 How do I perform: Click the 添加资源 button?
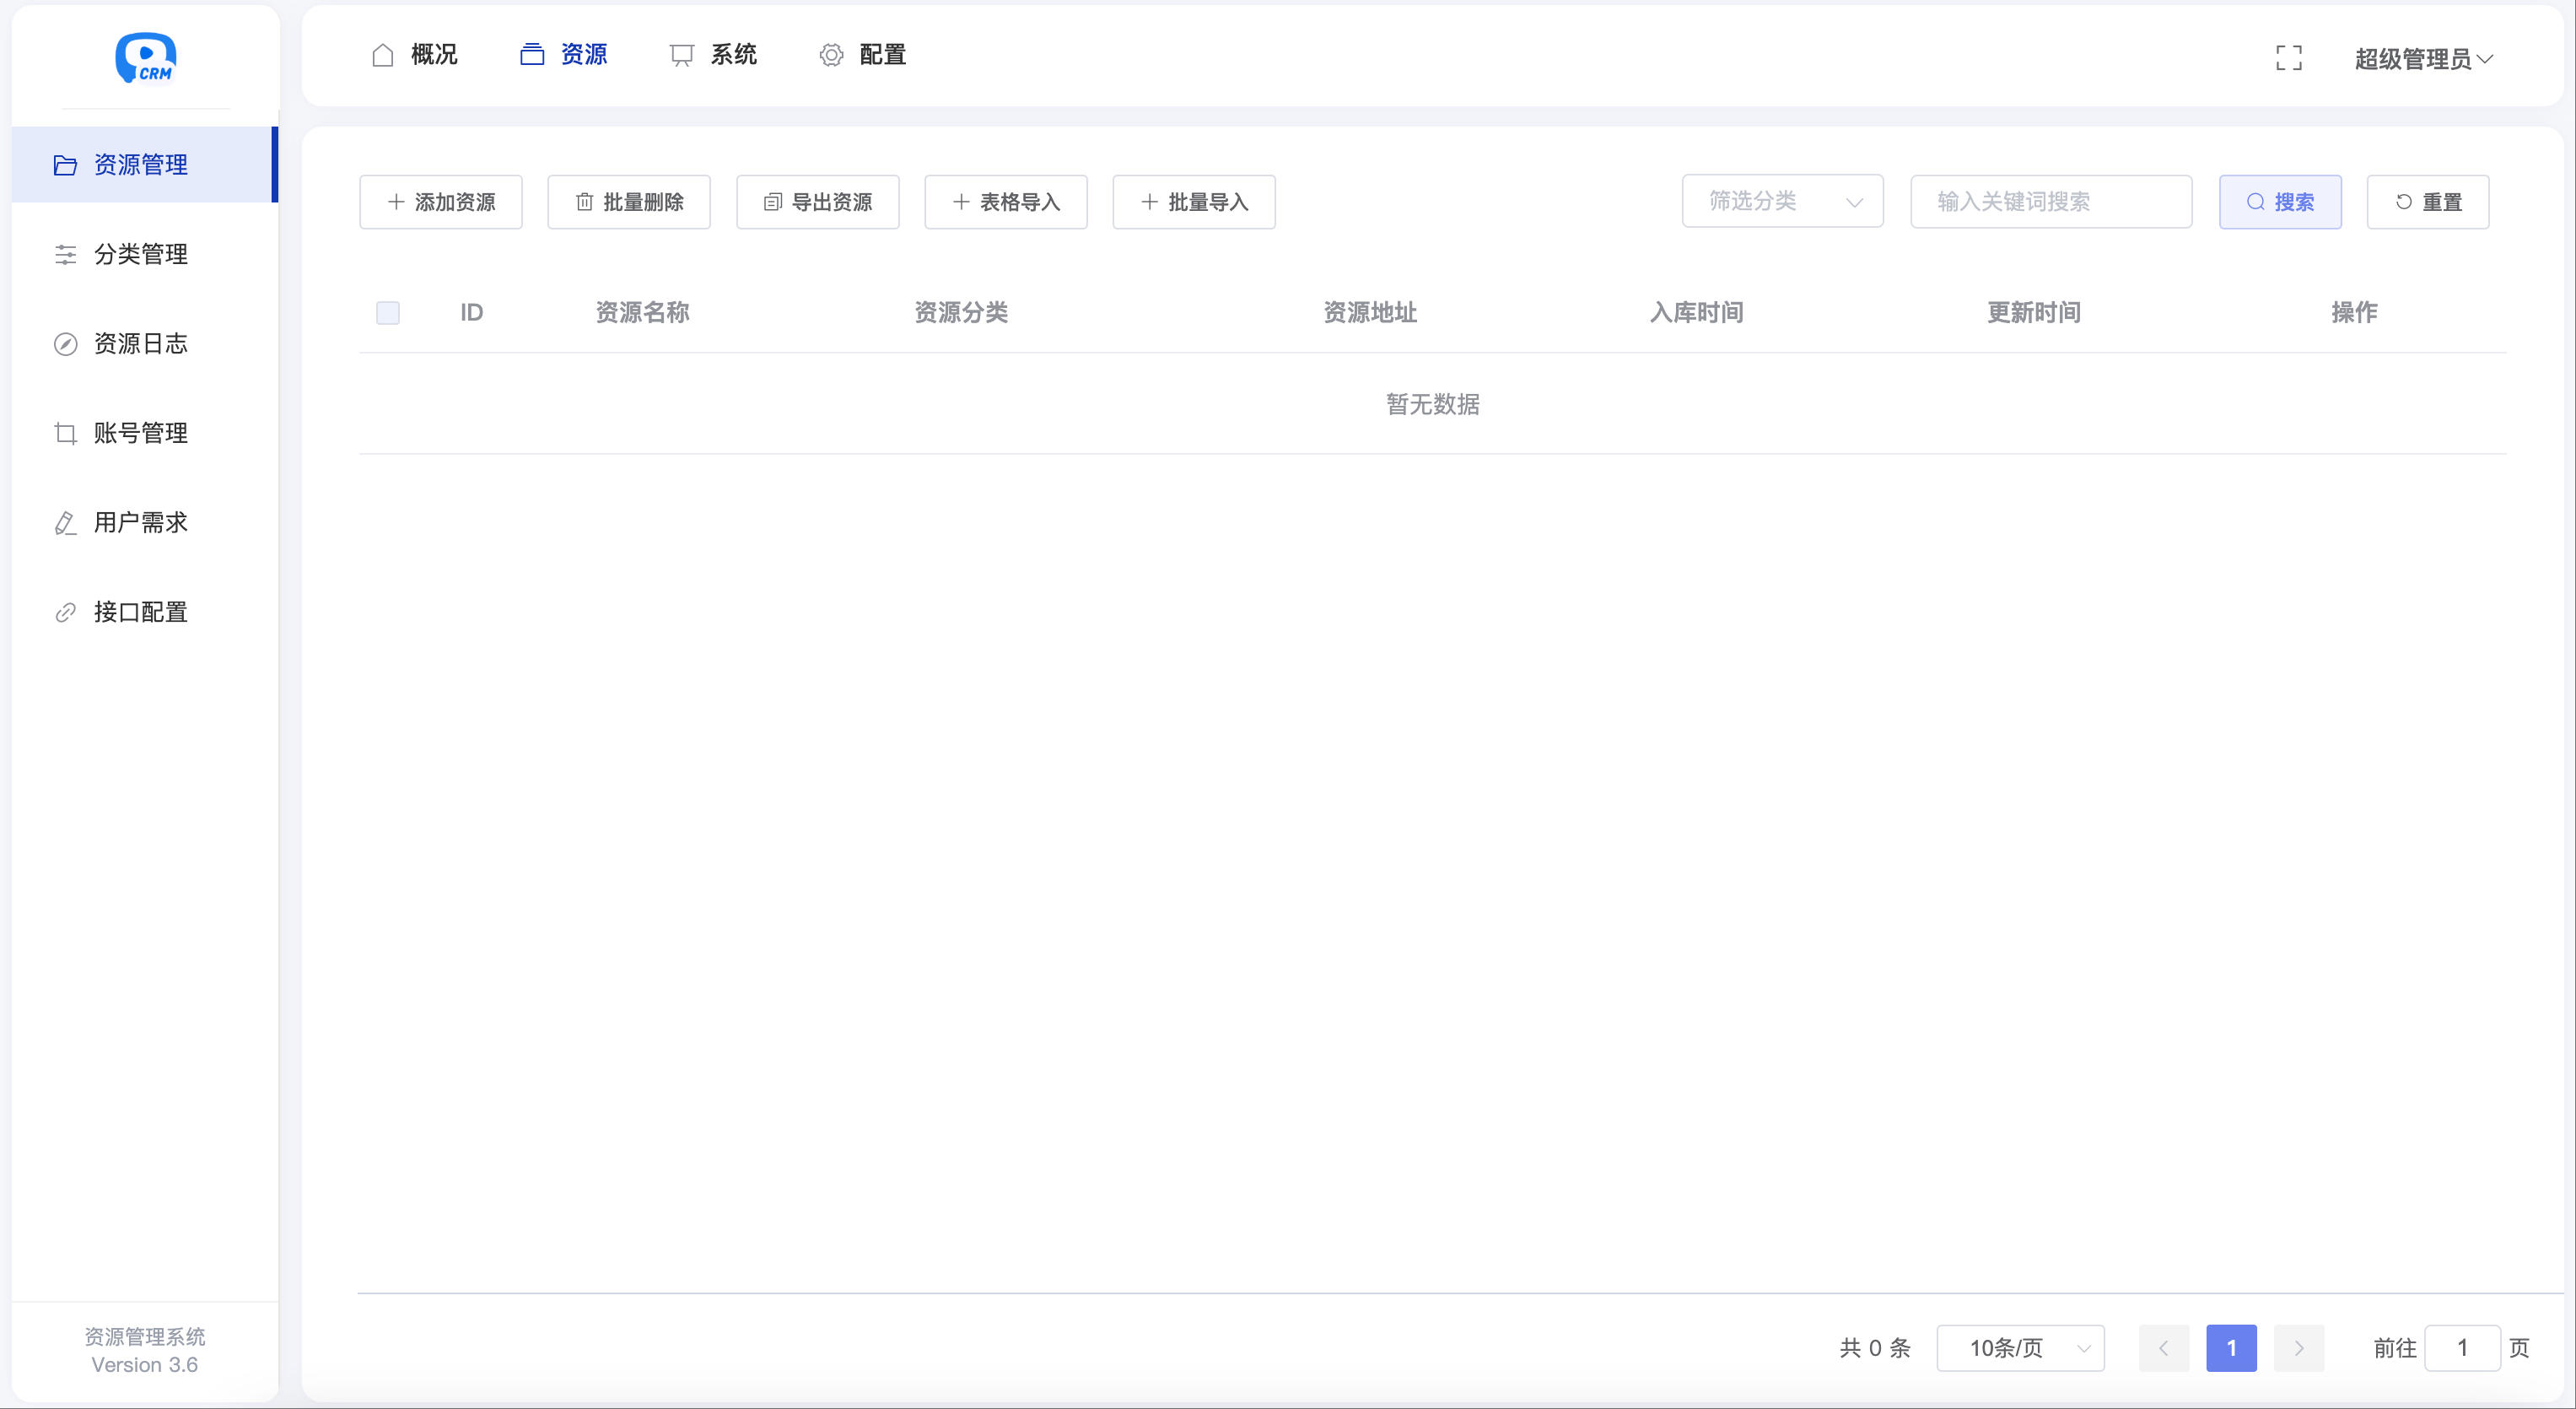(x=441, y=202)
